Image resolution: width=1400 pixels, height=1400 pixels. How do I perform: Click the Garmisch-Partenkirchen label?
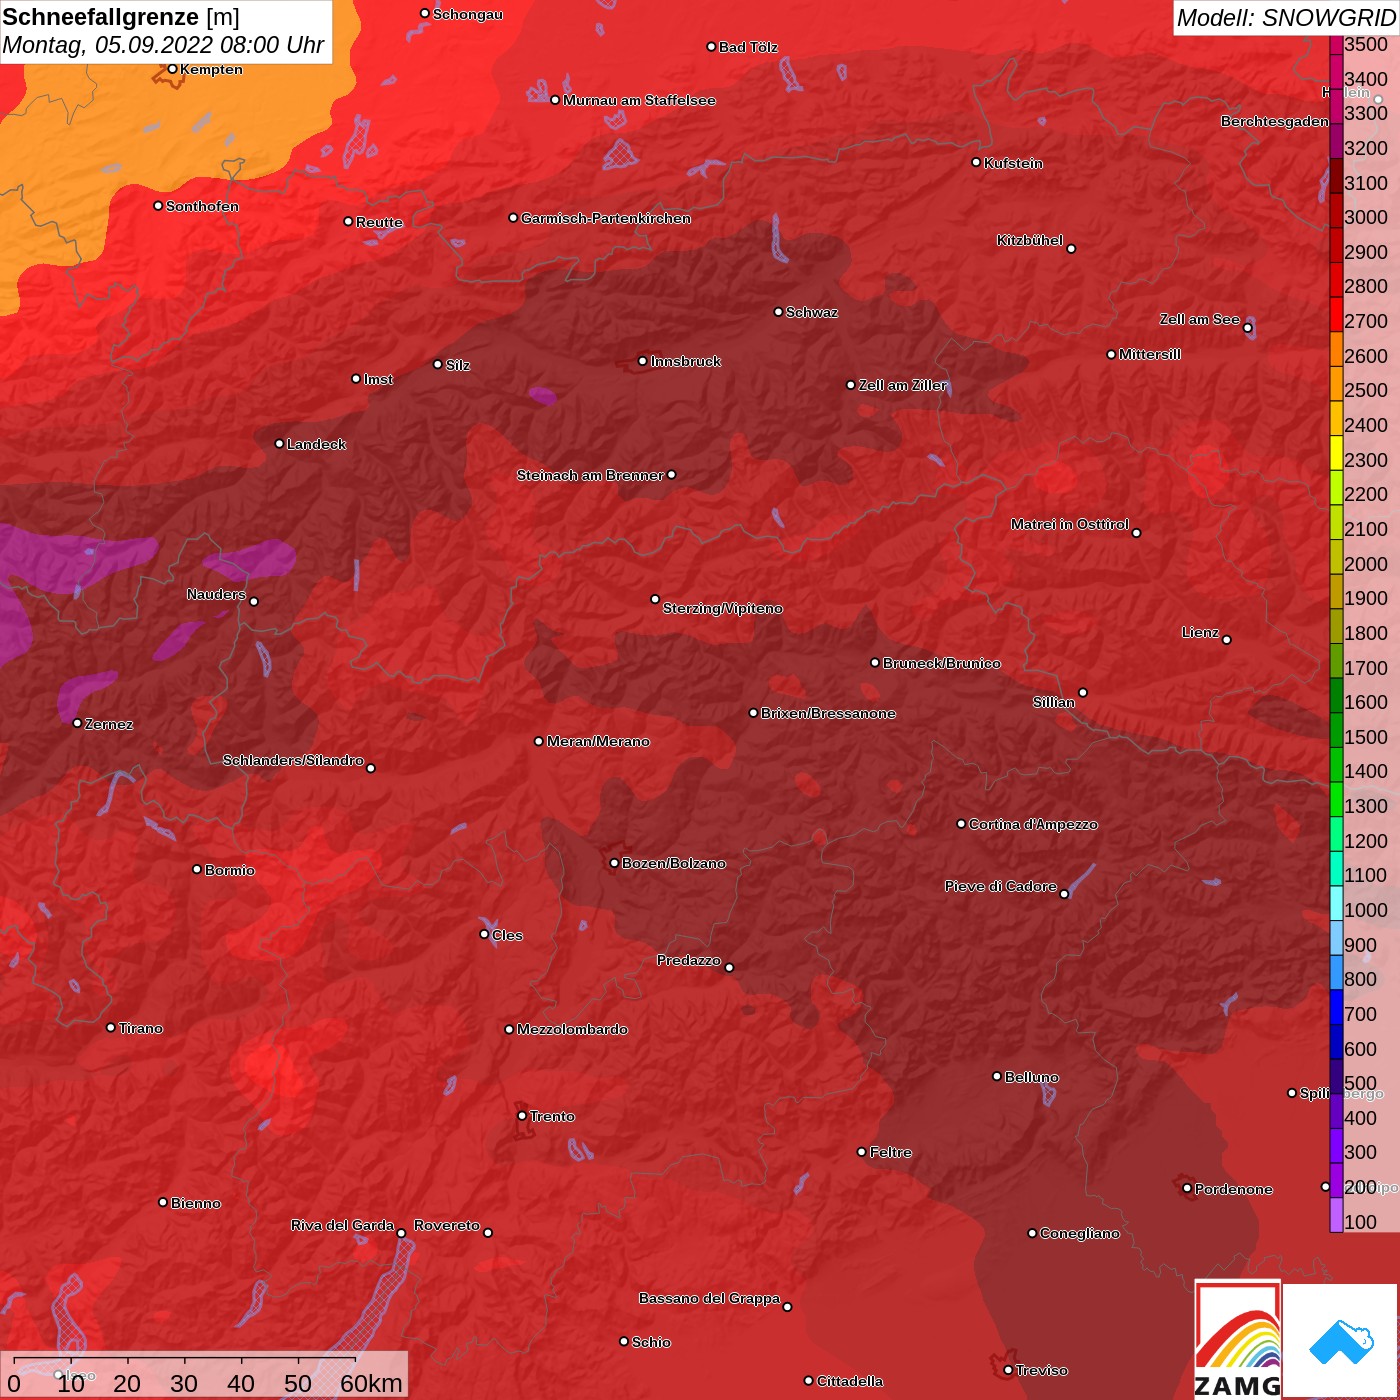606,218
